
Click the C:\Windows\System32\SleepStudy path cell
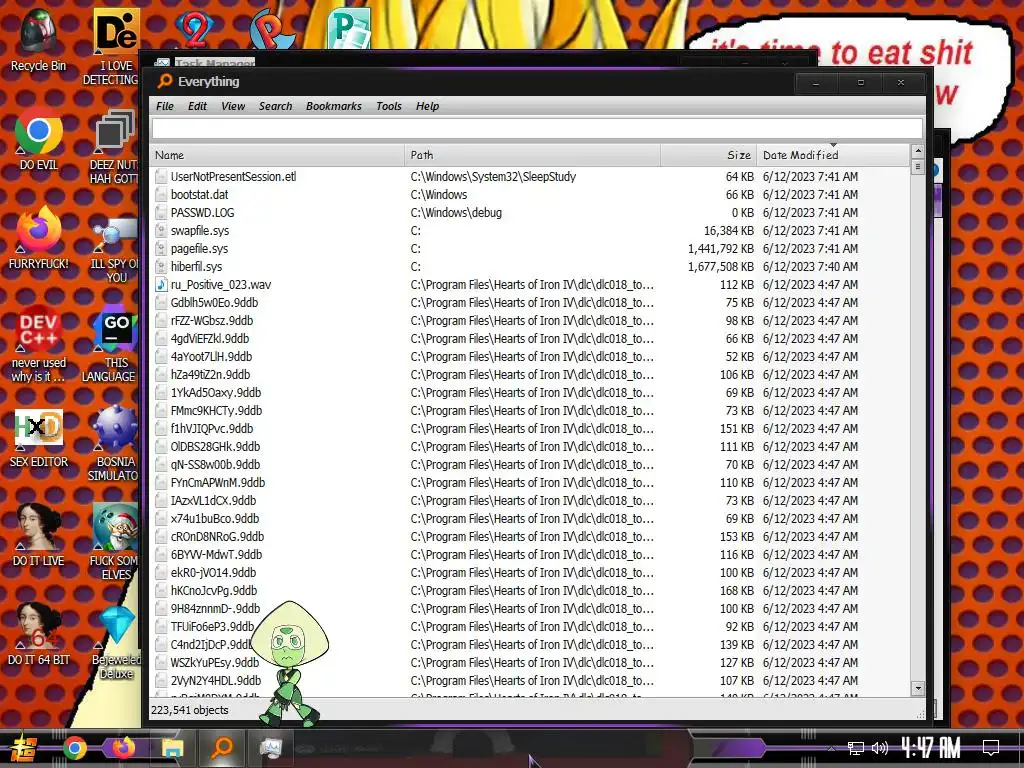click(x=493, y=176)
